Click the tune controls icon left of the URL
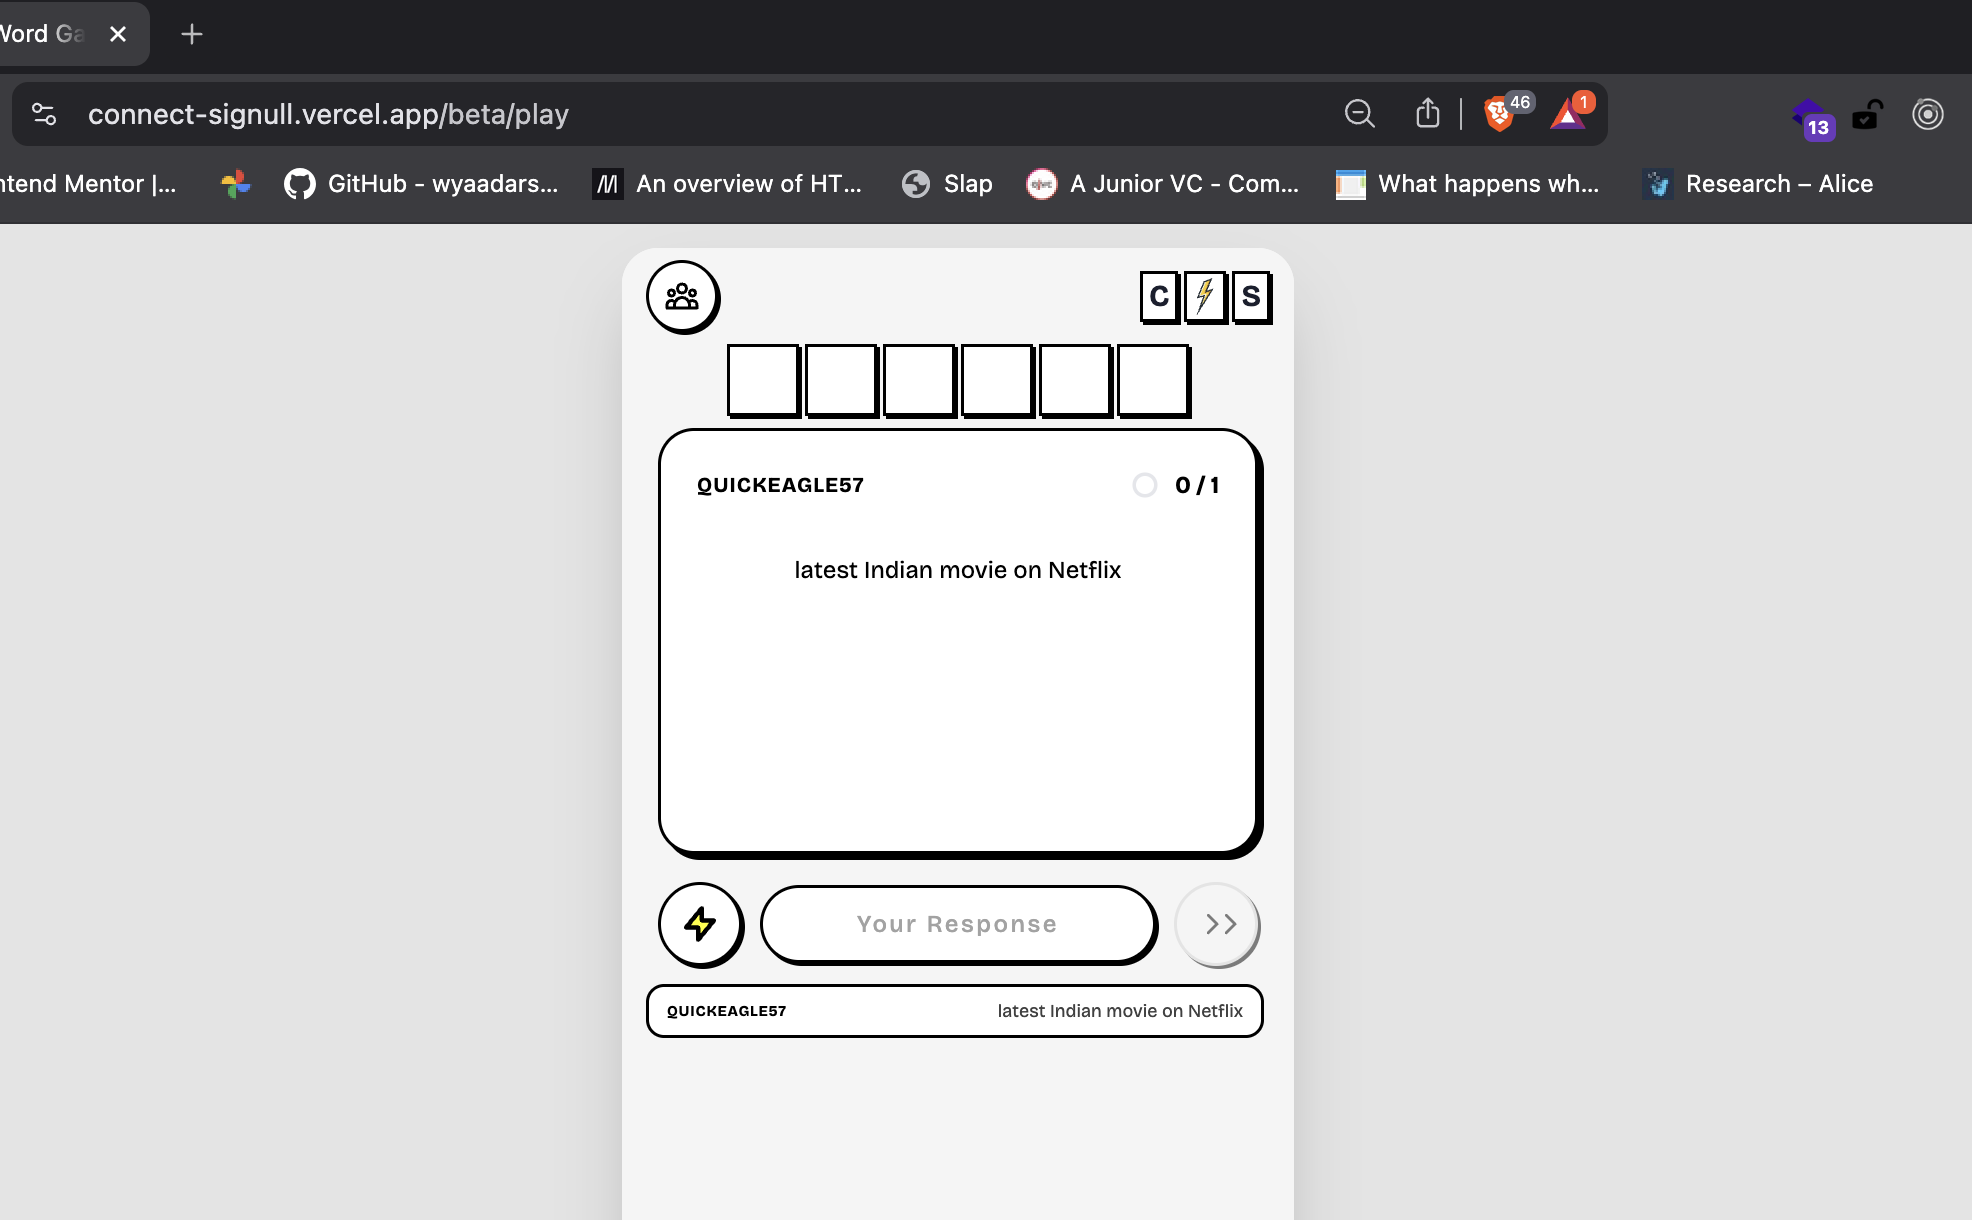 (x=44, y=113)
